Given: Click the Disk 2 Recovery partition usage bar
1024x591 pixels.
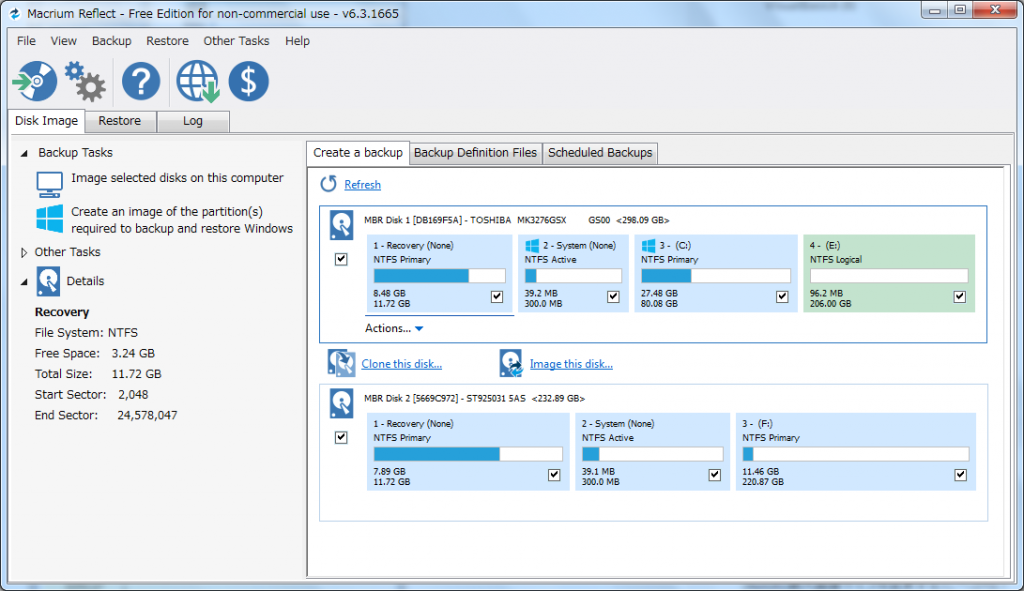Looking at the screenshot, I should point(468,454).
